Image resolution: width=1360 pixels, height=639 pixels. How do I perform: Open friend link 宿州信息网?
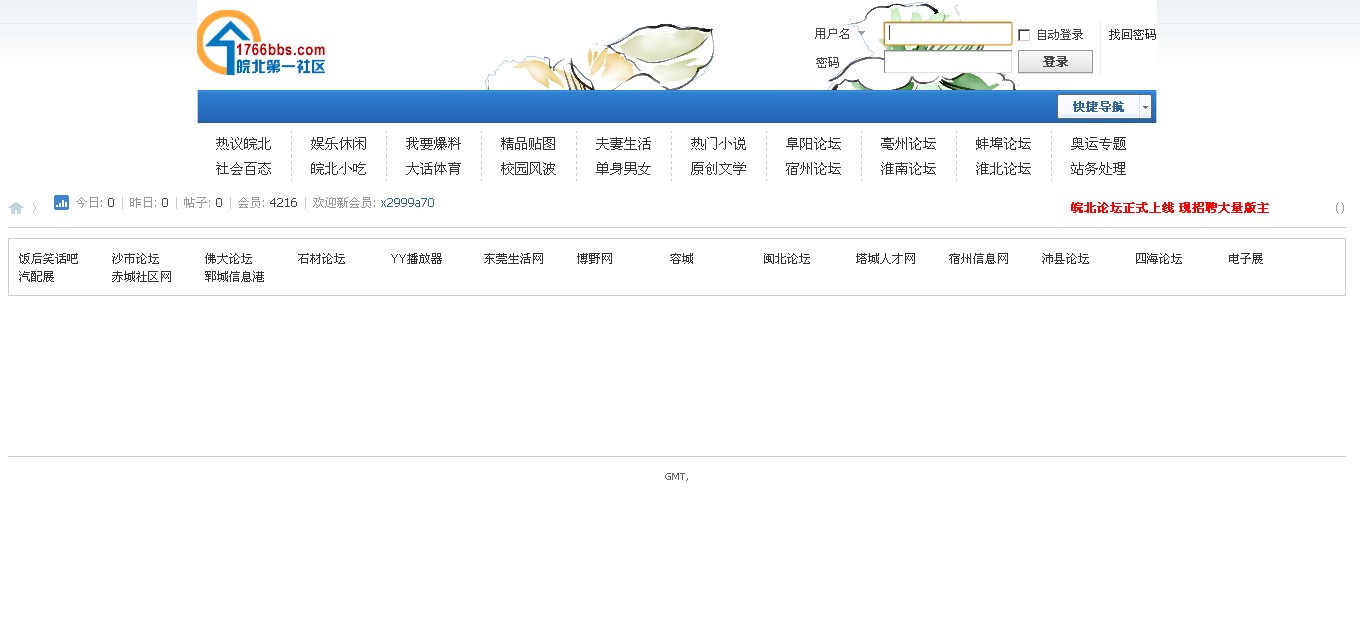[x=978, y=259]
